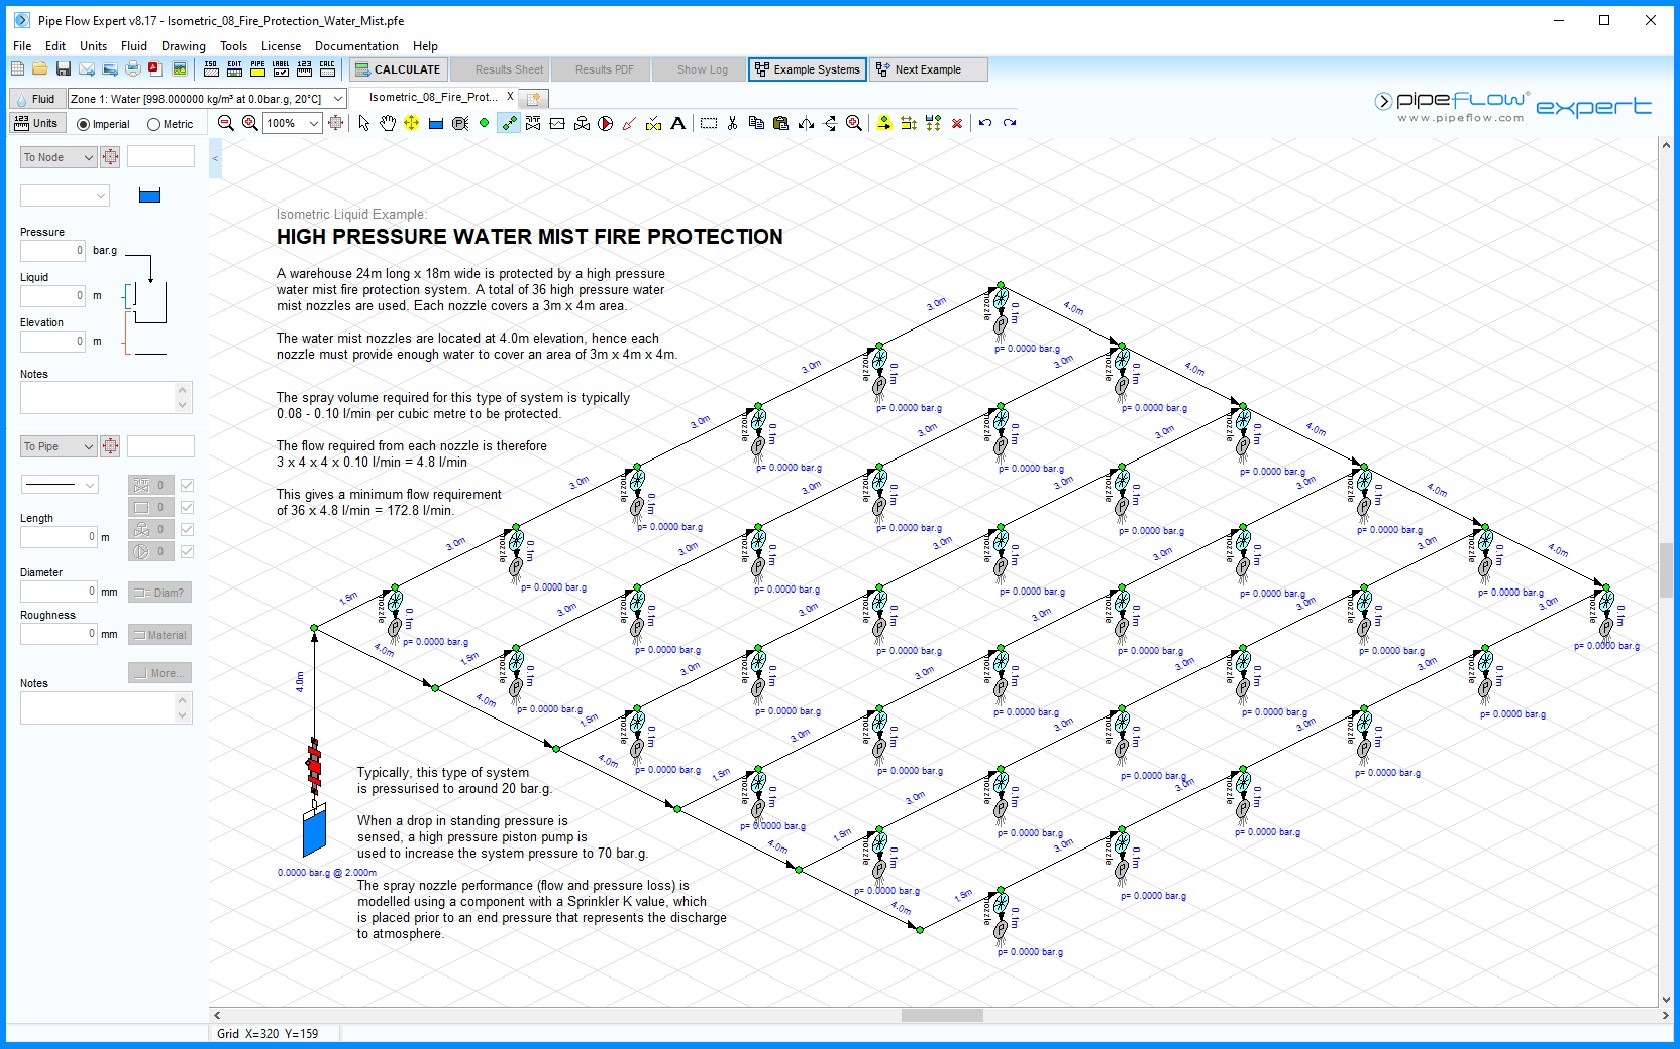Open the LABEL options icon
The image size is (1680, 1049).
[281, 69]
